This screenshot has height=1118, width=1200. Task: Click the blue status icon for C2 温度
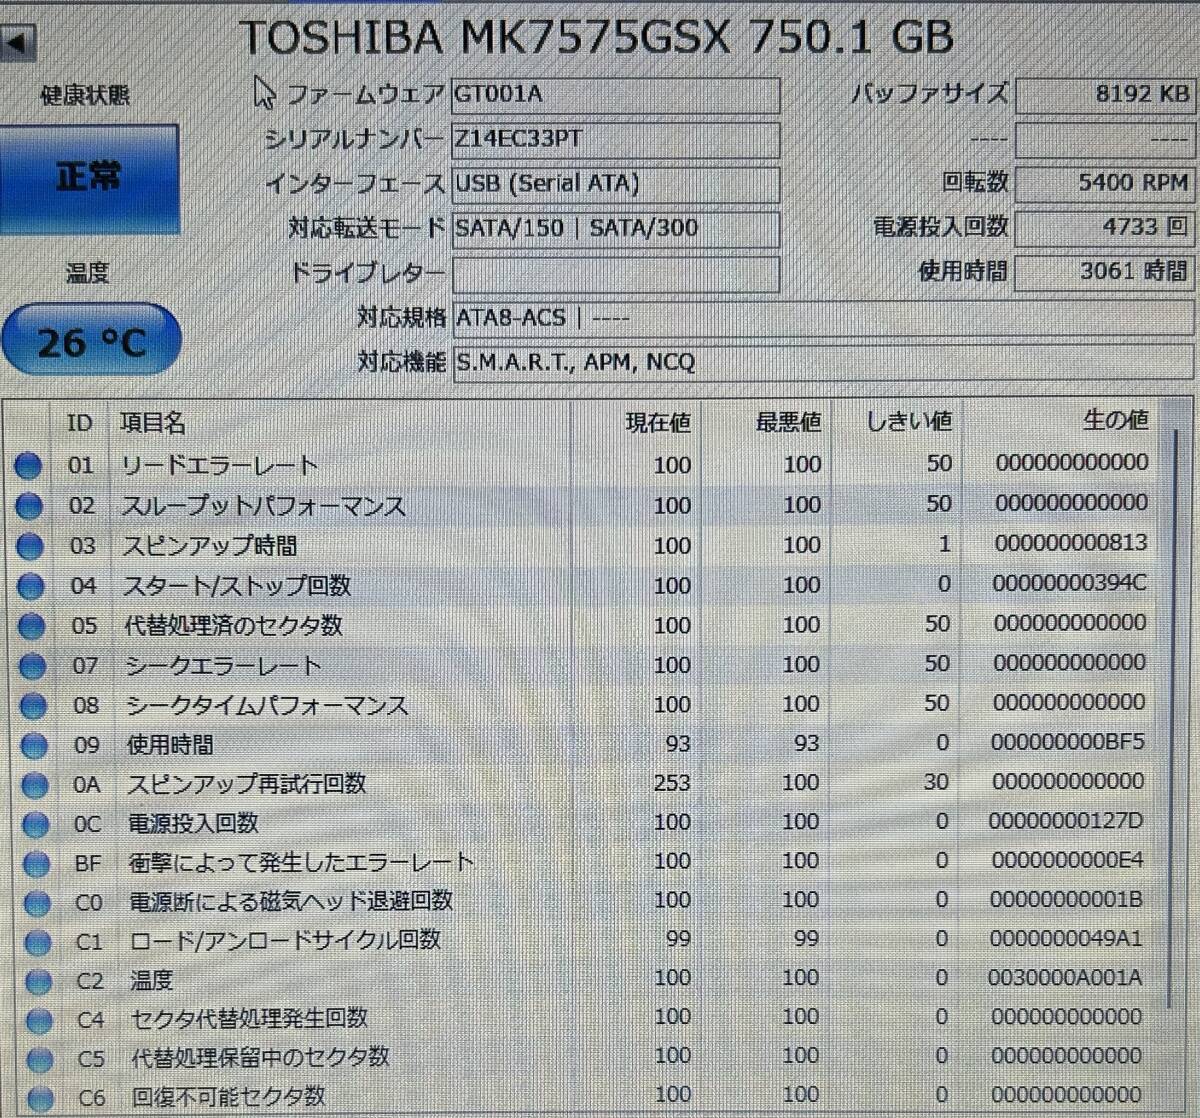(39, 981)
